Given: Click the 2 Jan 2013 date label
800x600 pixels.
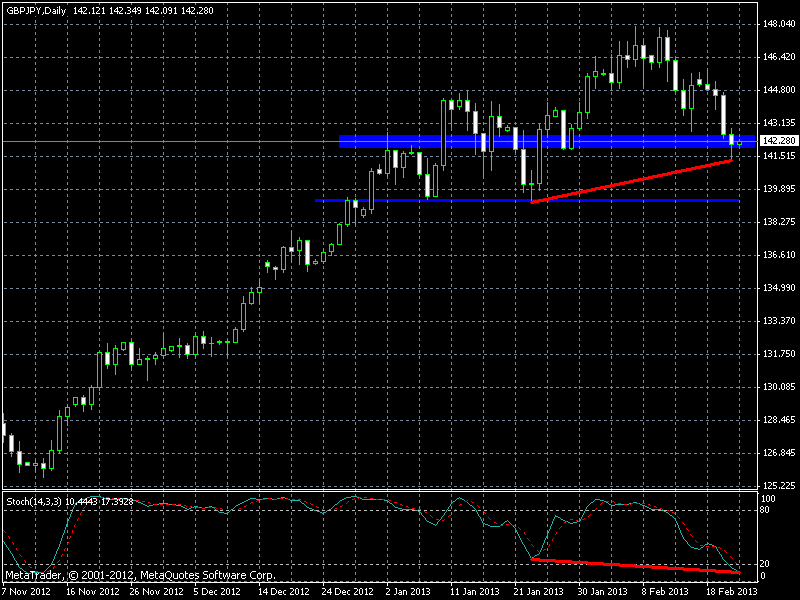Looking at the screenshot, I should pyautogui.click(x=408, y=592).
